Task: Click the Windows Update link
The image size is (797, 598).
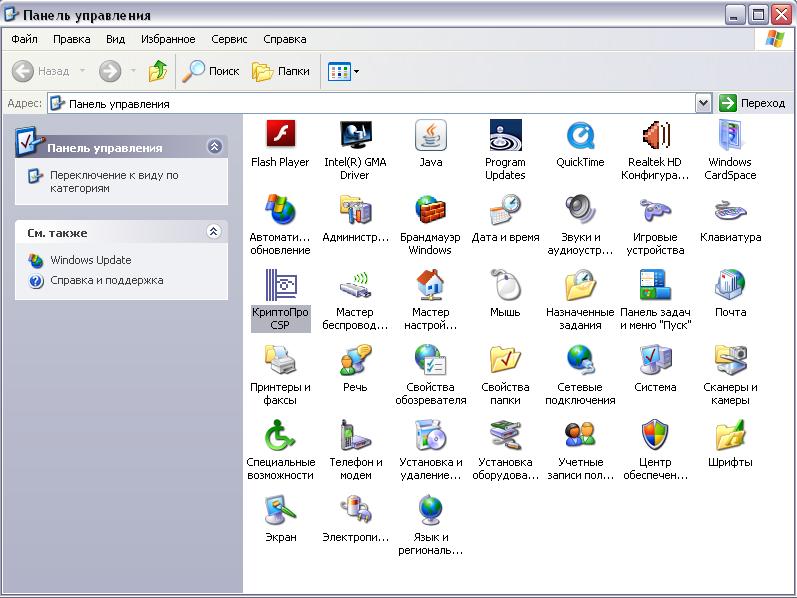Action: (x=90, y=260)
